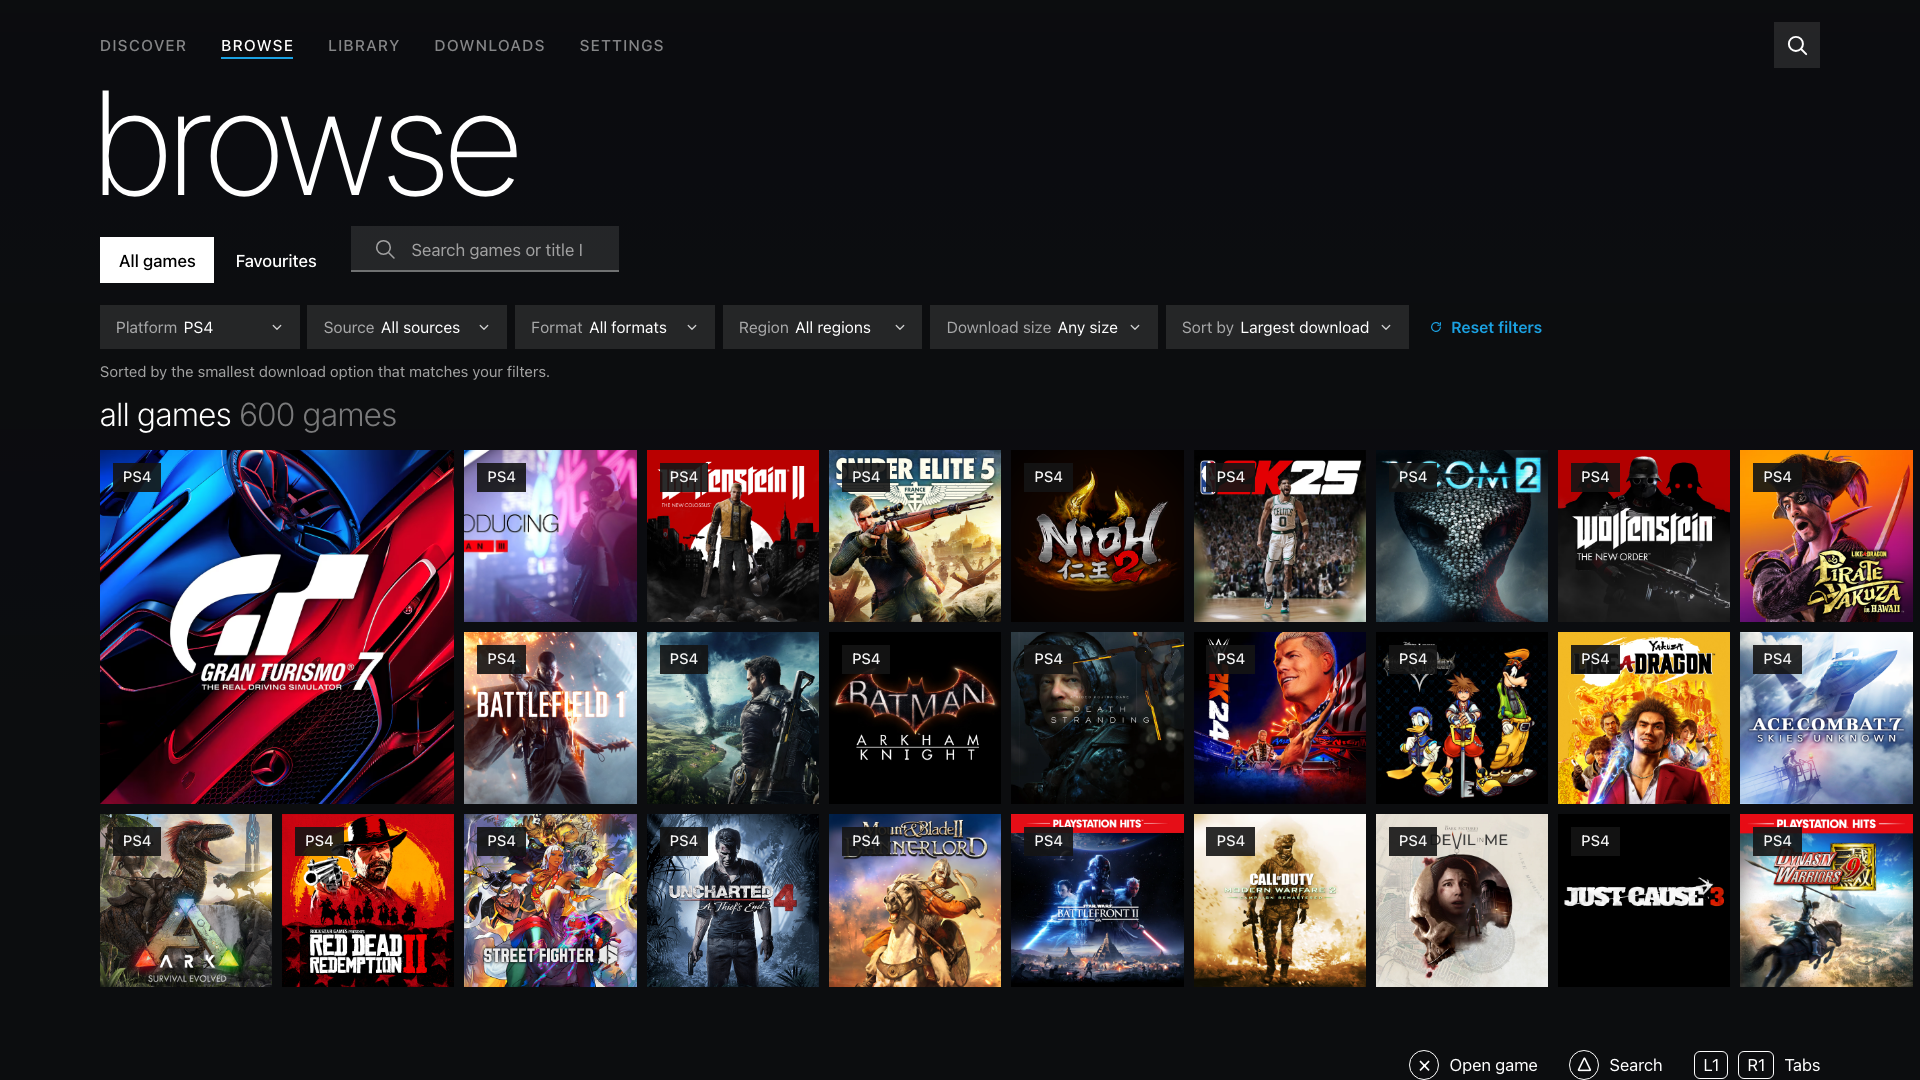Change Sort by Largest download dropdown
Screen dimensions: 1920x1080
click(1287, 327)
